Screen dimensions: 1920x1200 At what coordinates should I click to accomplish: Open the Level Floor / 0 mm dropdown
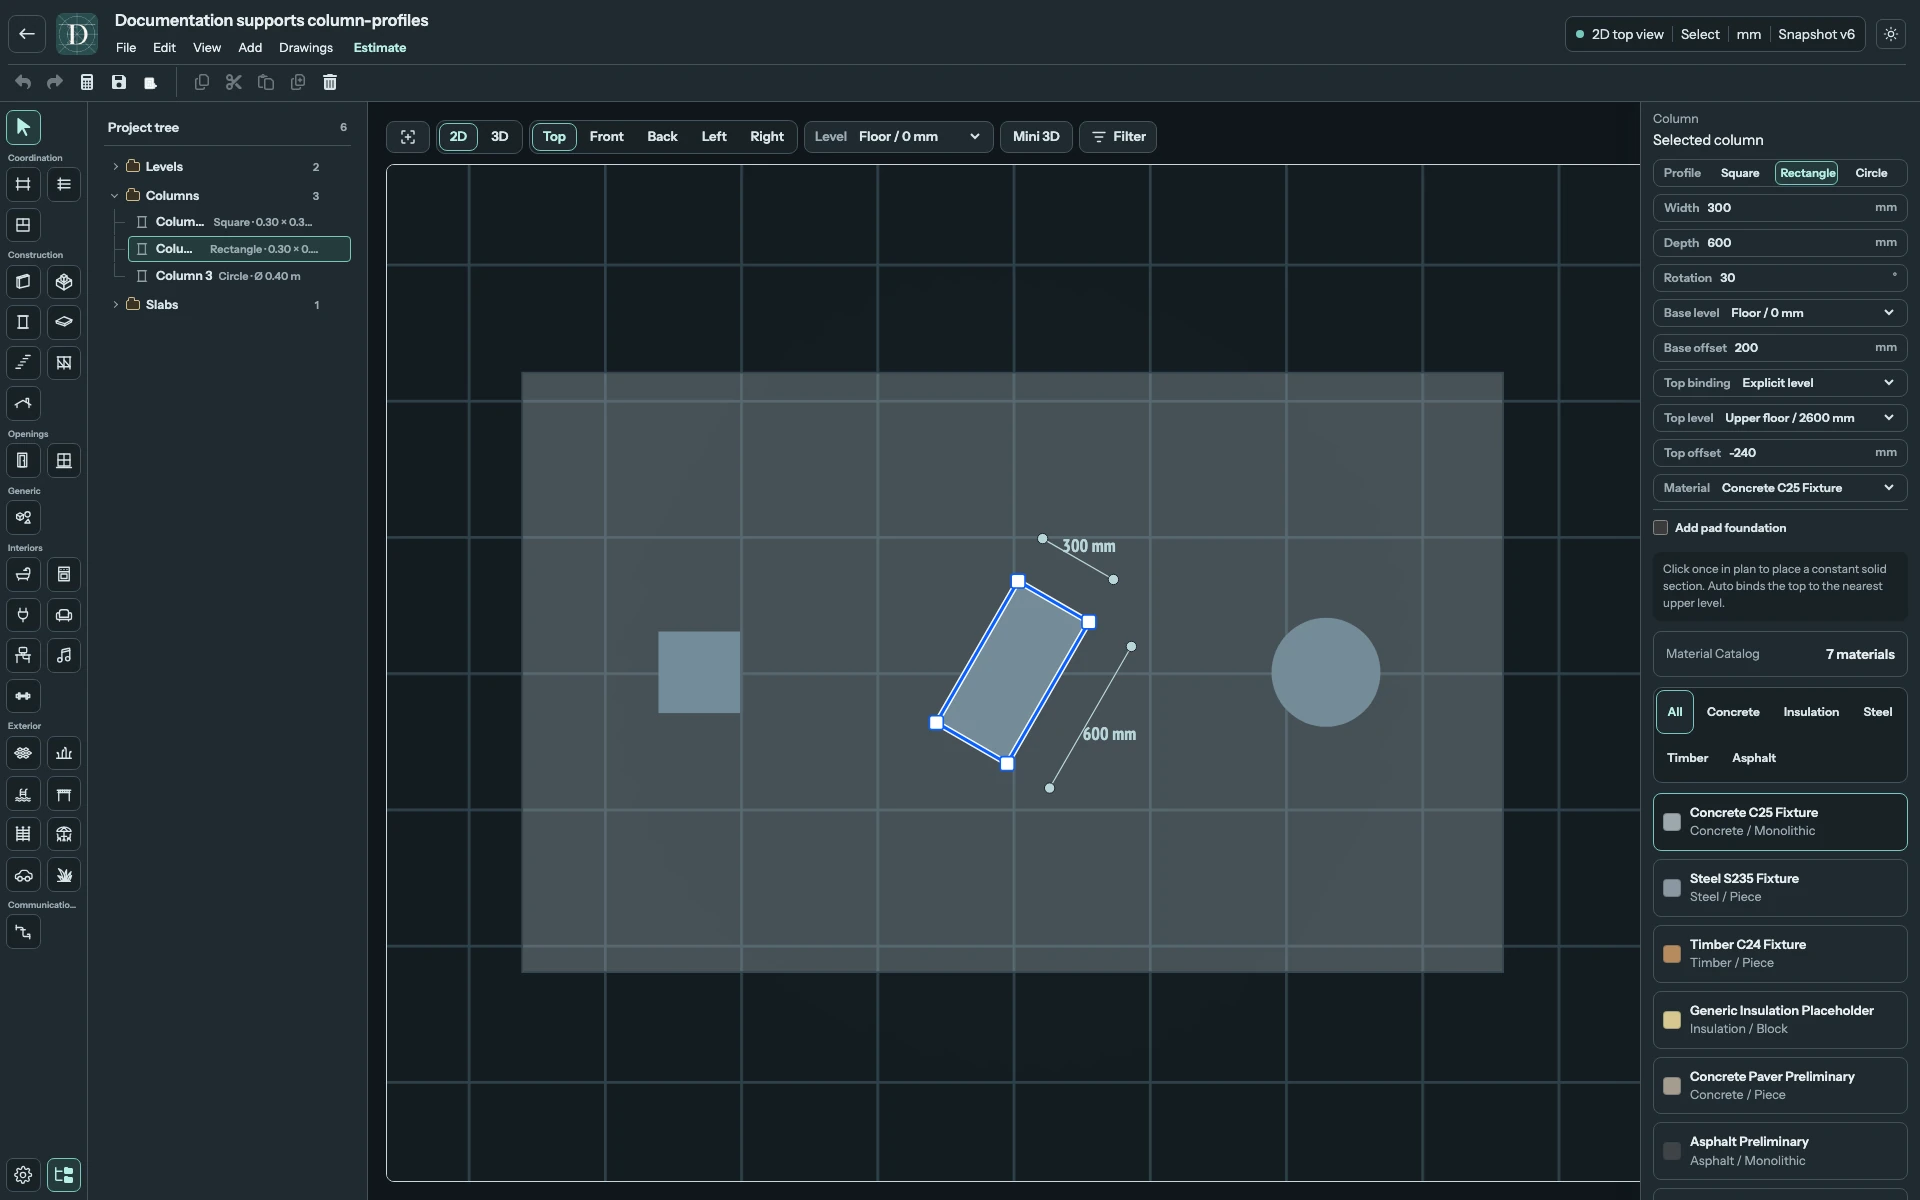(898, 137)
